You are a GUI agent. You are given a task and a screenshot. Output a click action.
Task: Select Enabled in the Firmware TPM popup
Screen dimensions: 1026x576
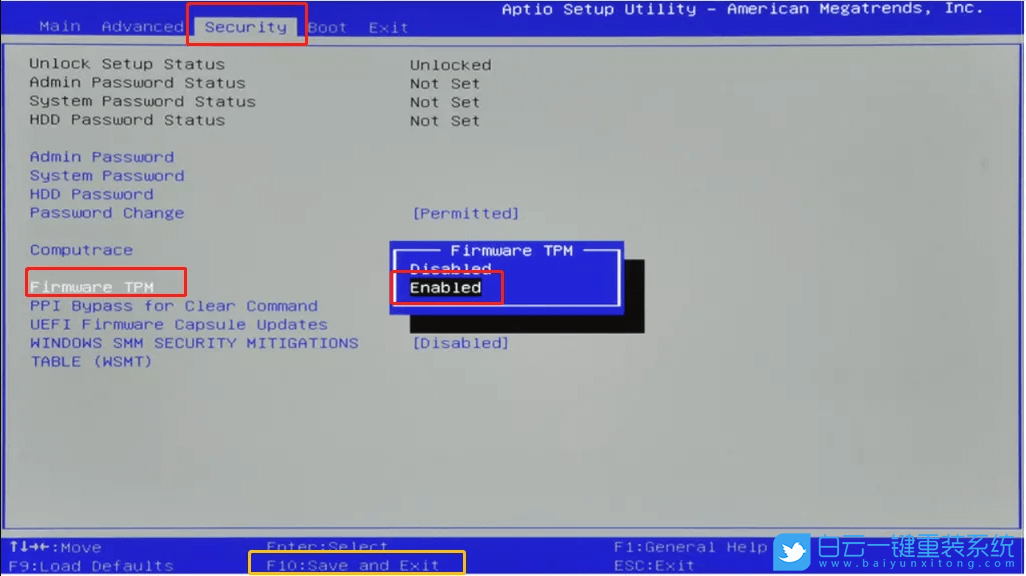coord(447,287)
